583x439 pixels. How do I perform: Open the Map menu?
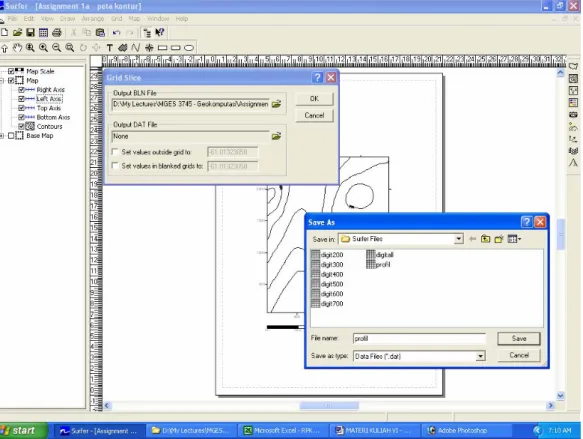pos(134,19)
